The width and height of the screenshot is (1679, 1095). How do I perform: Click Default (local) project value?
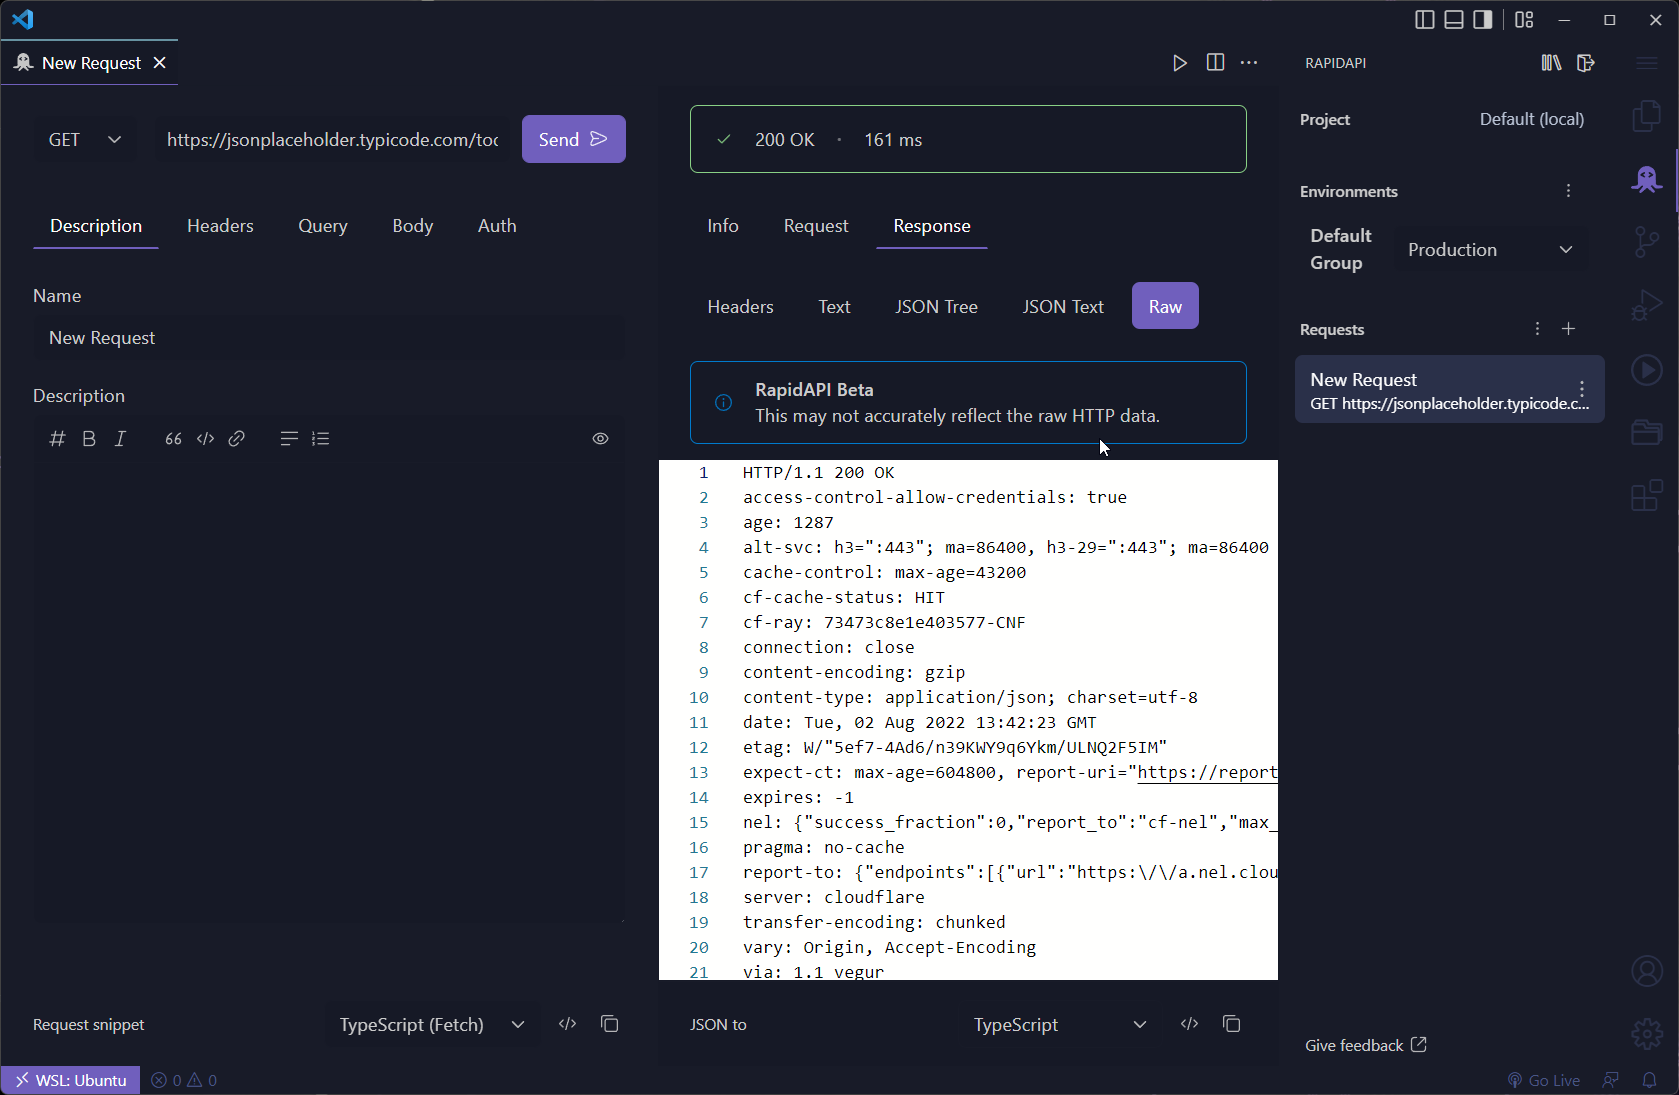(x=1532, y=119)
